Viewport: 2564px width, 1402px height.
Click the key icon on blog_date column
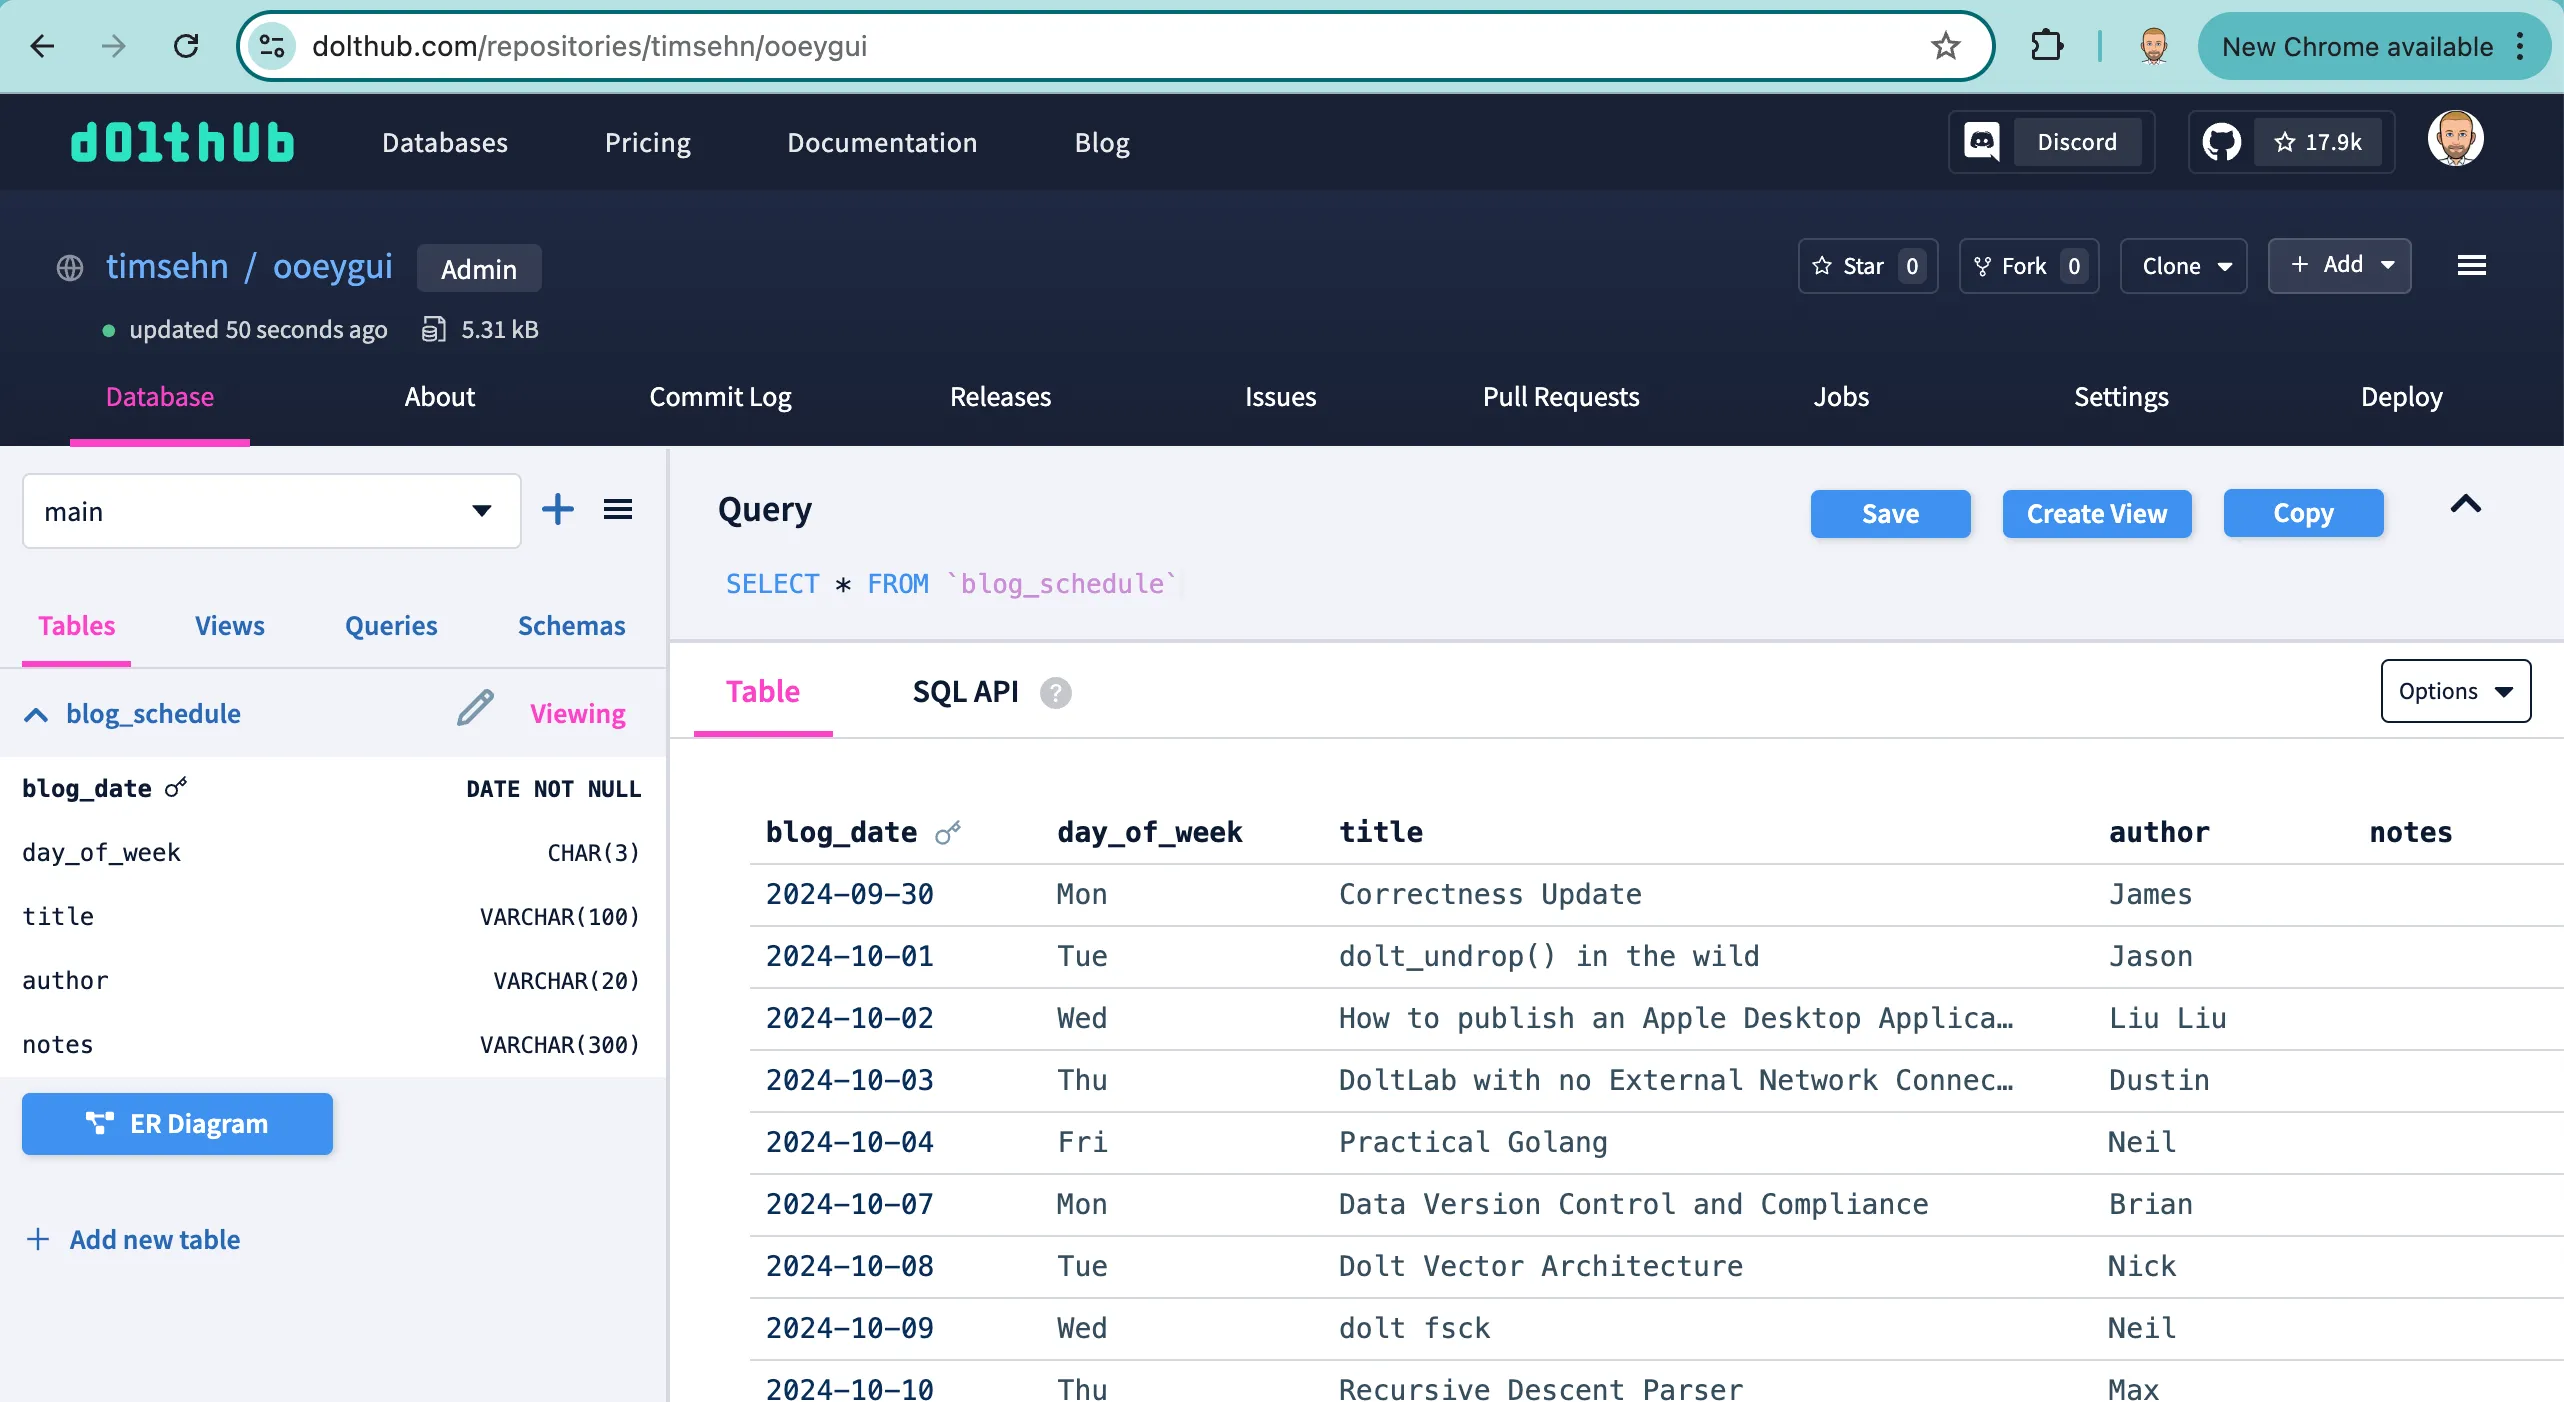point(175,787)
